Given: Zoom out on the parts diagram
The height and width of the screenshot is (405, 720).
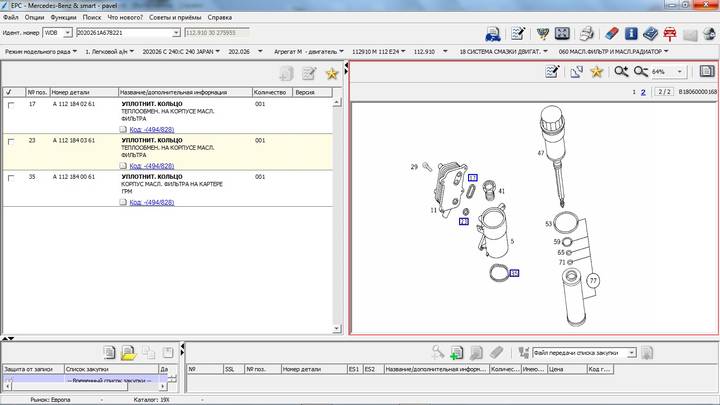Looking at the screenshot, I should (640, 72).
